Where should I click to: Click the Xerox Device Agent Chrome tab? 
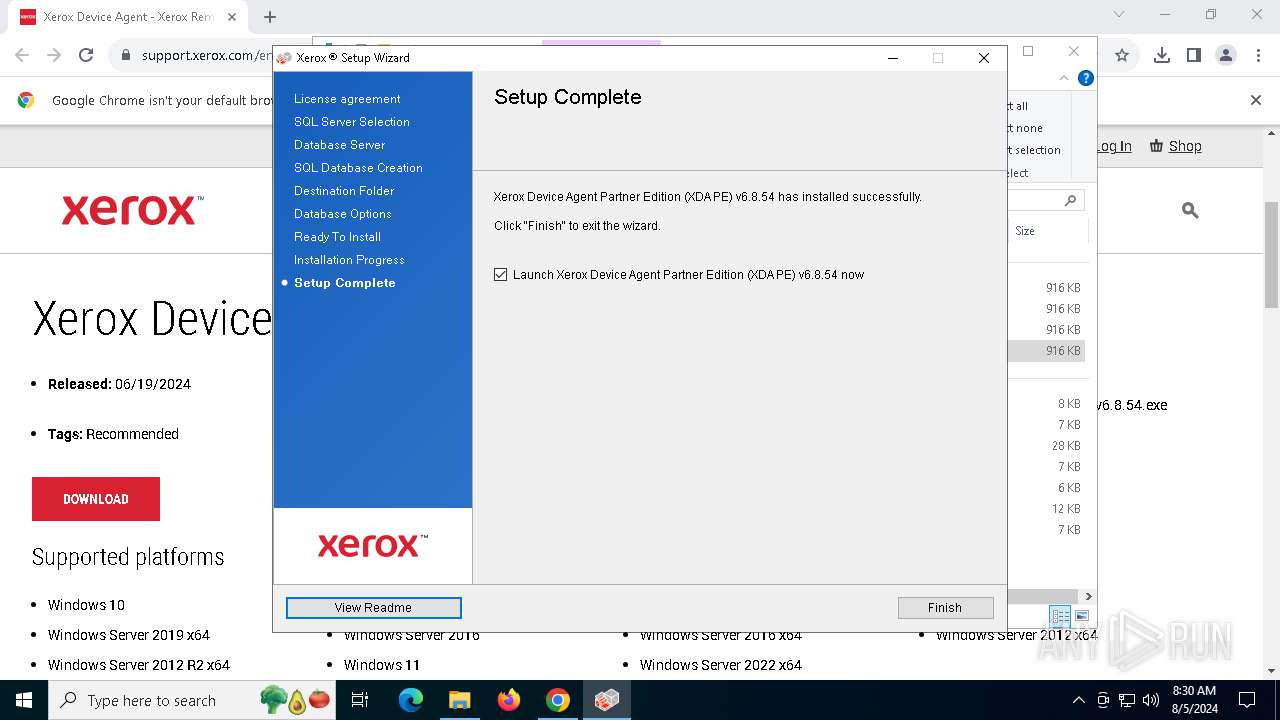[126, 17]
